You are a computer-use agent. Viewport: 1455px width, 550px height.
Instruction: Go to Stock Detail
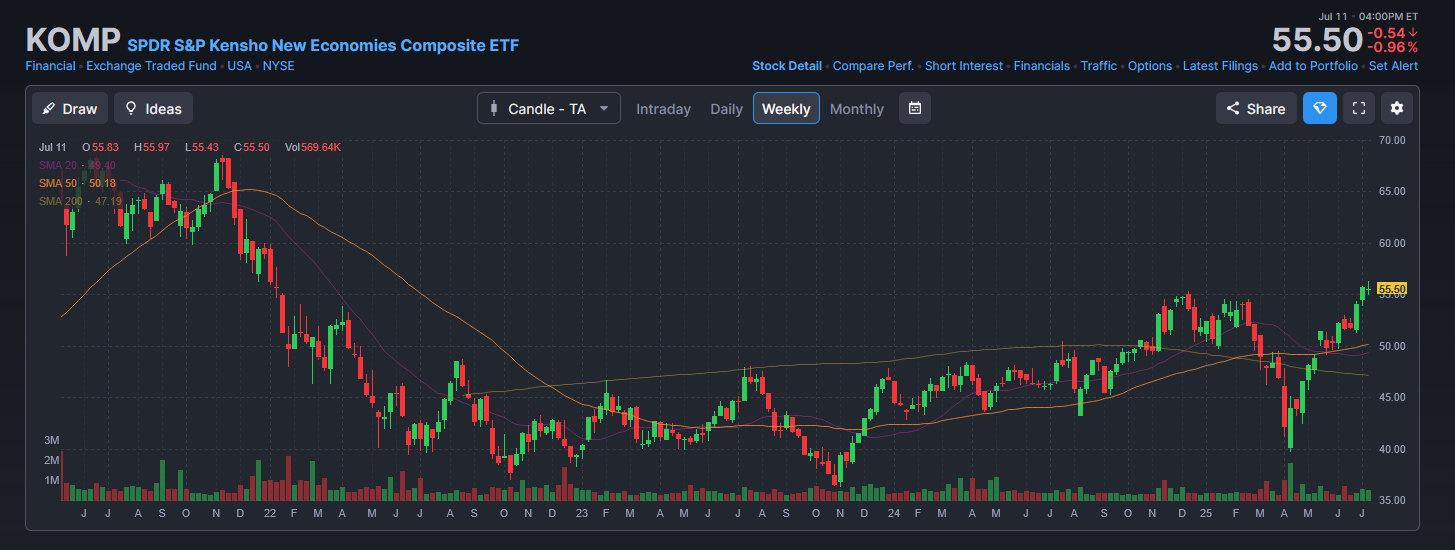point(787,66)
